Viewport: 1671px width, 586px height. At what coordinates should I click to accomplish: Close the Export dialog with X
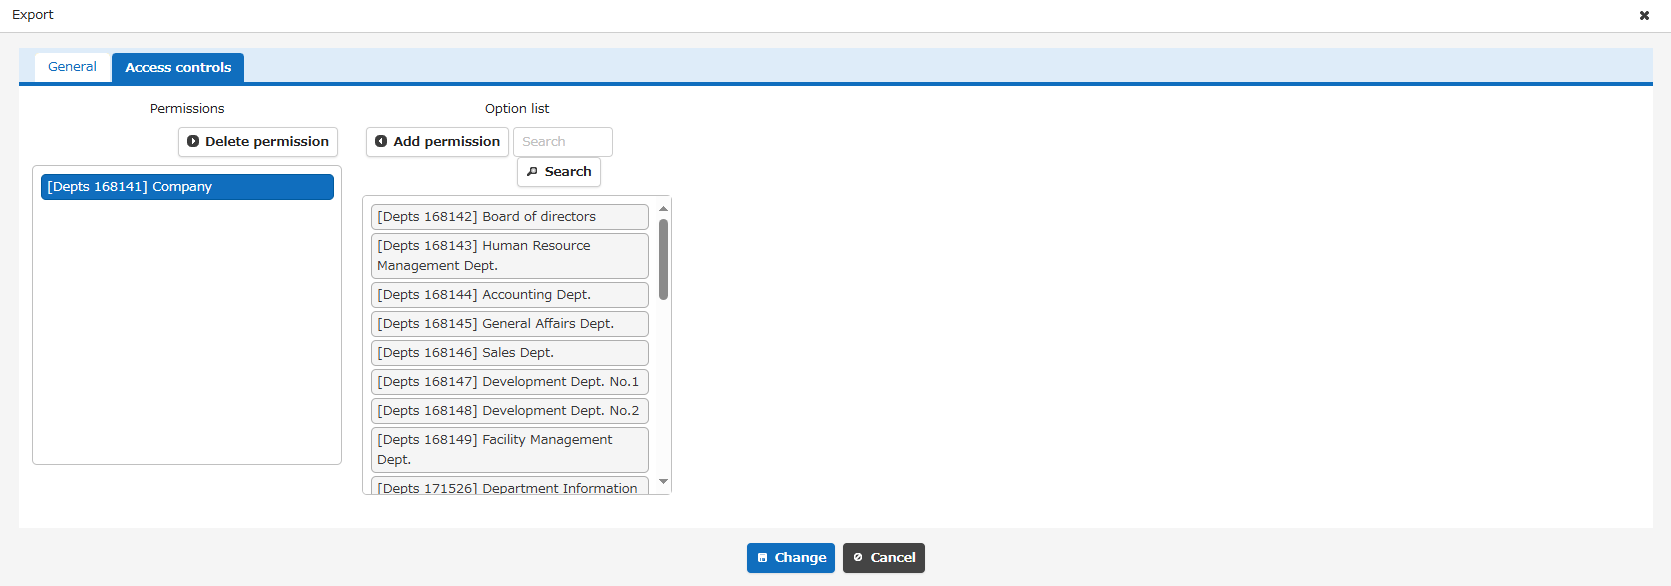coord(1644,15)
